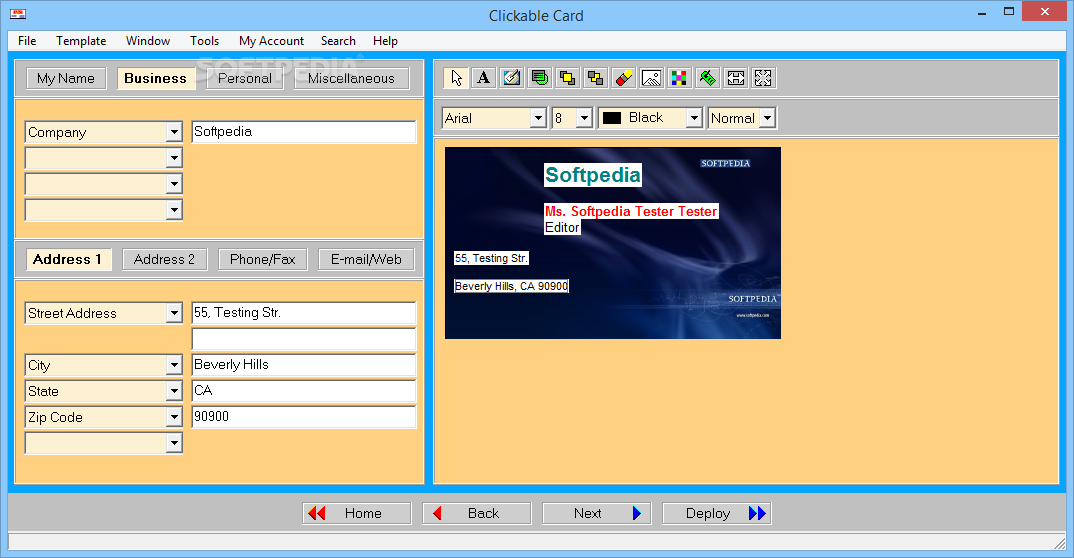Open the My Account menu
The image size is (1074, 558).
pyautogui.click(x=271, y=41)
